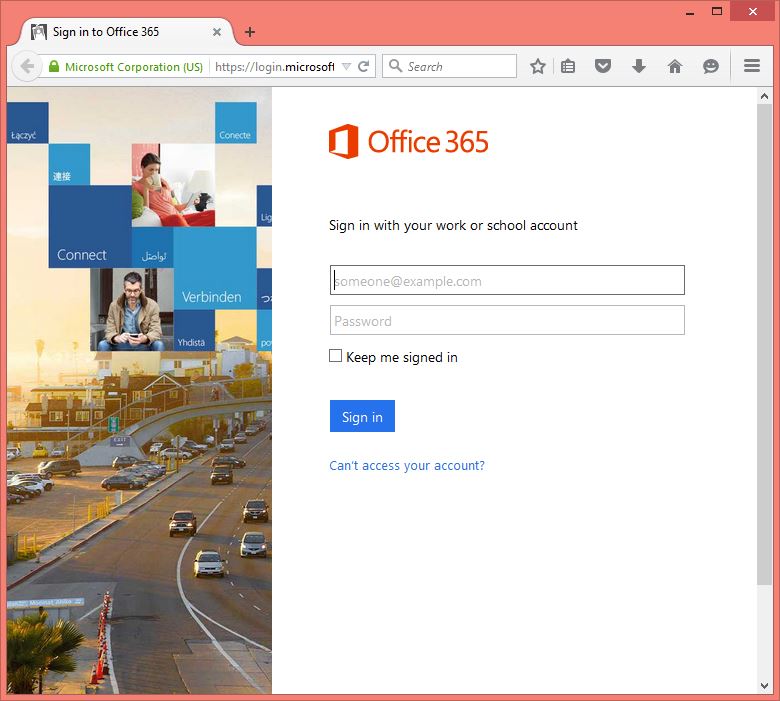Click the photo of man with phone
This screenshot has height=701, width=780.
[132, 309]
